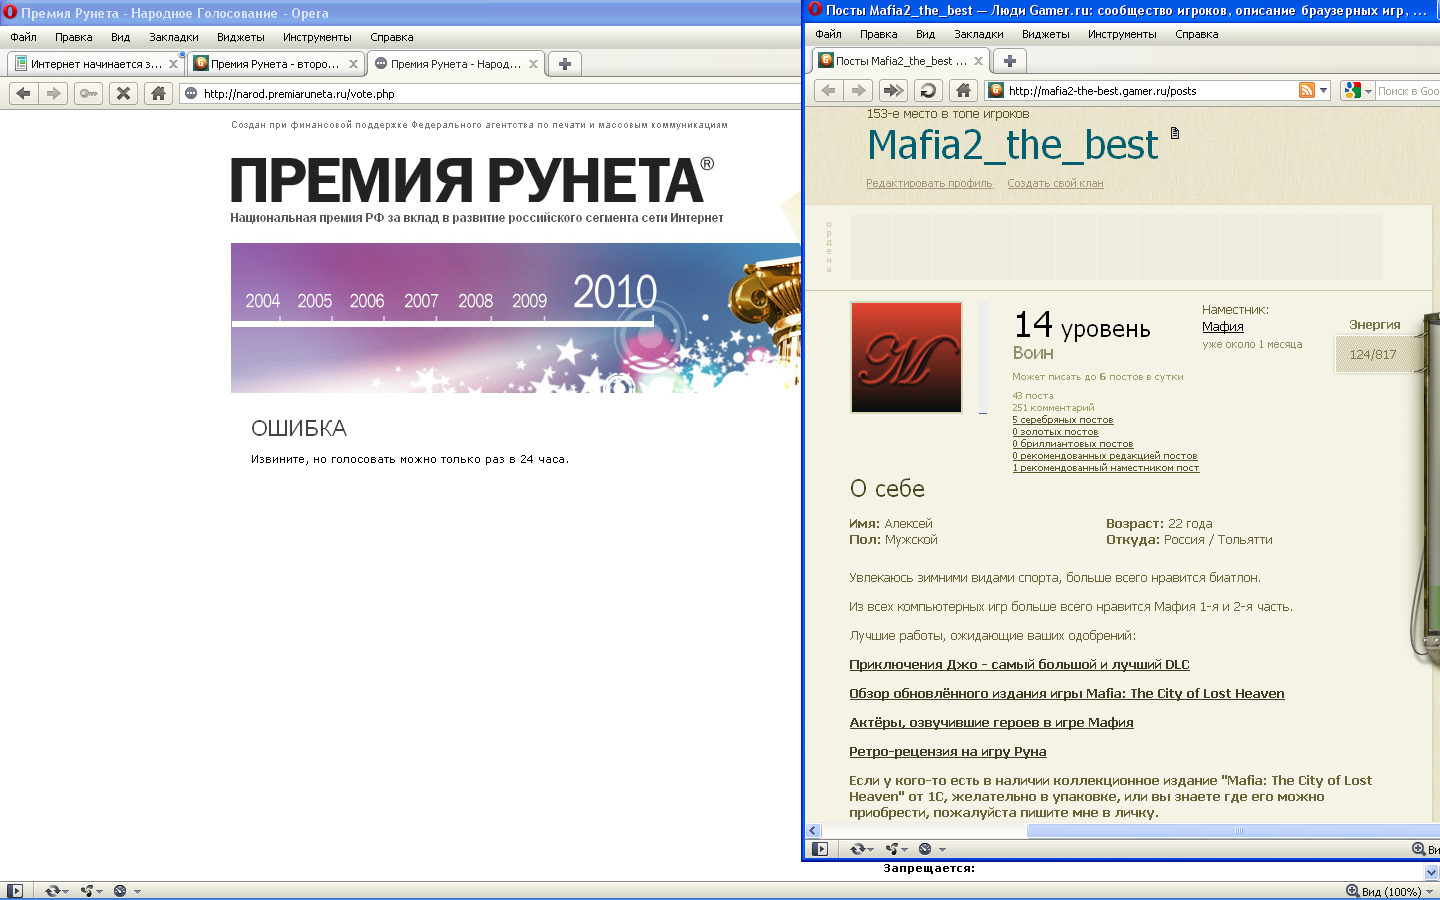Open Opera Unite icon in Премия Рунета window
1440x900 pixels.
91,891
